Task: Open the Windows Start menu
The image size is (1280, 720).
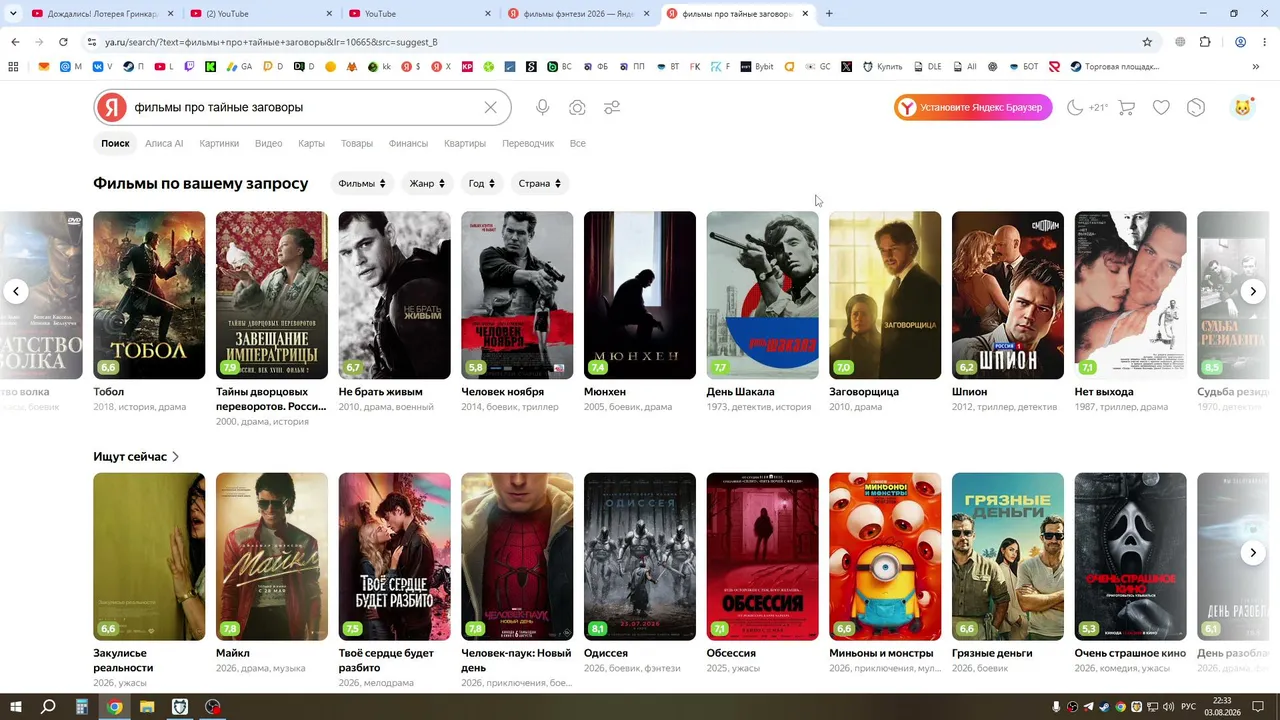Action: pos(16,707)
